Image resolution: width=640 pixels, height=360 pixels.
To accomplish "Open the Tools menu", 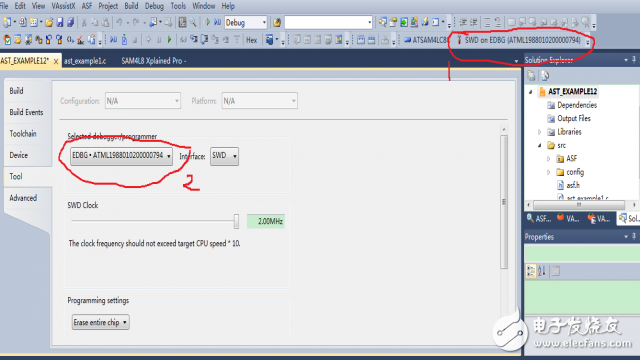I will 178,6.
